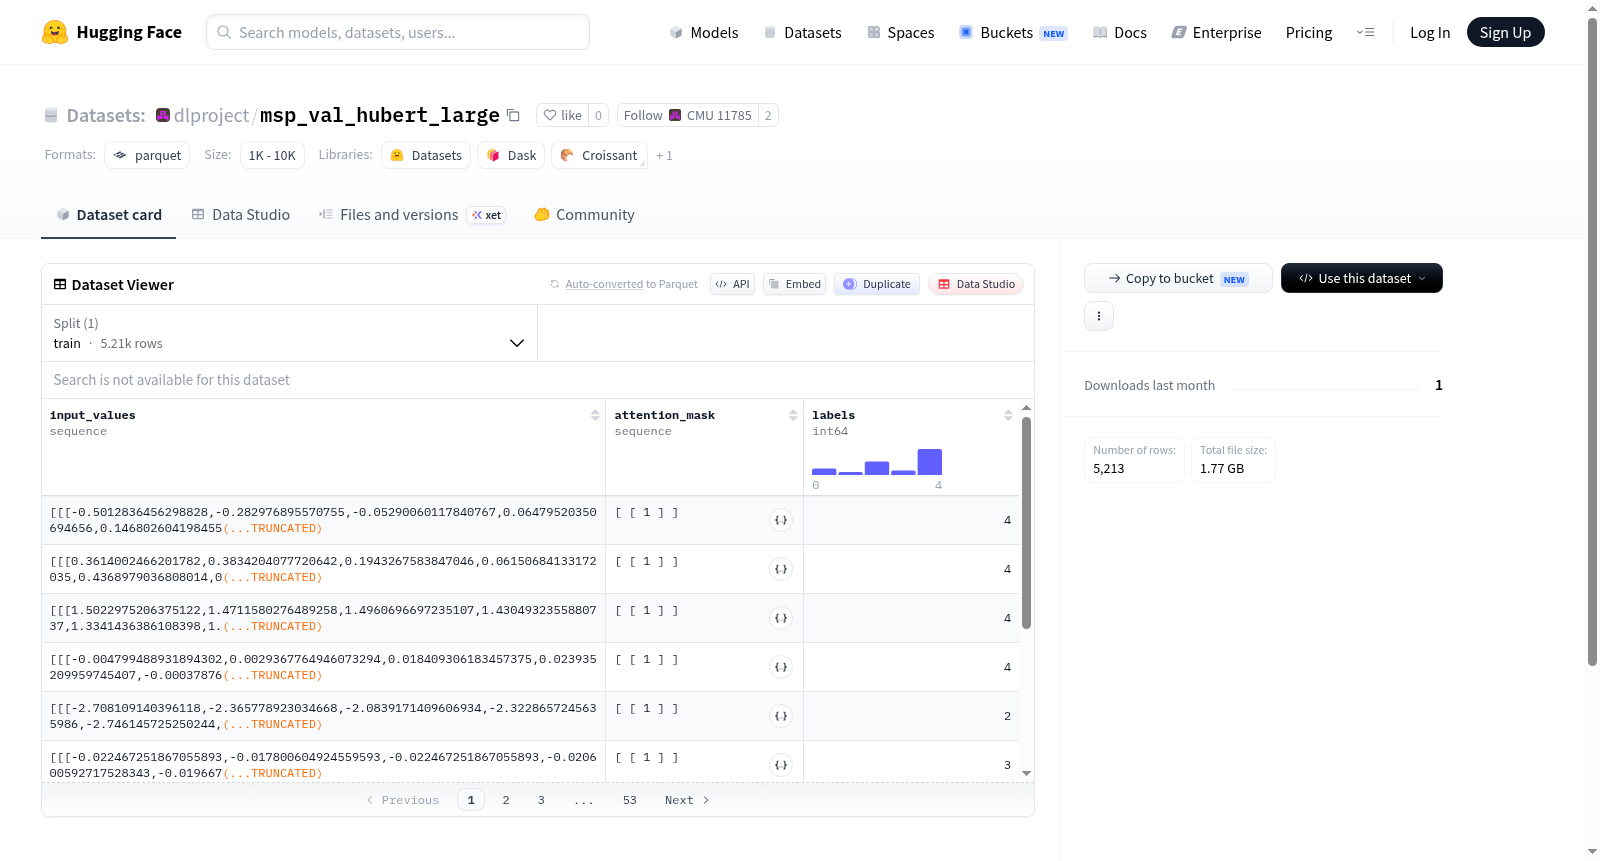Expand JSON for the third attention_mask row
The width and height of the screenshot is (1600, 861).
(781, 618)
